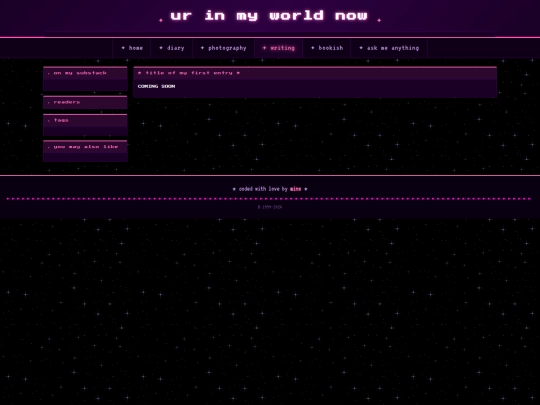
Task: Follow the "minx" credit link in the footer
Action: [x=295, y=189]
